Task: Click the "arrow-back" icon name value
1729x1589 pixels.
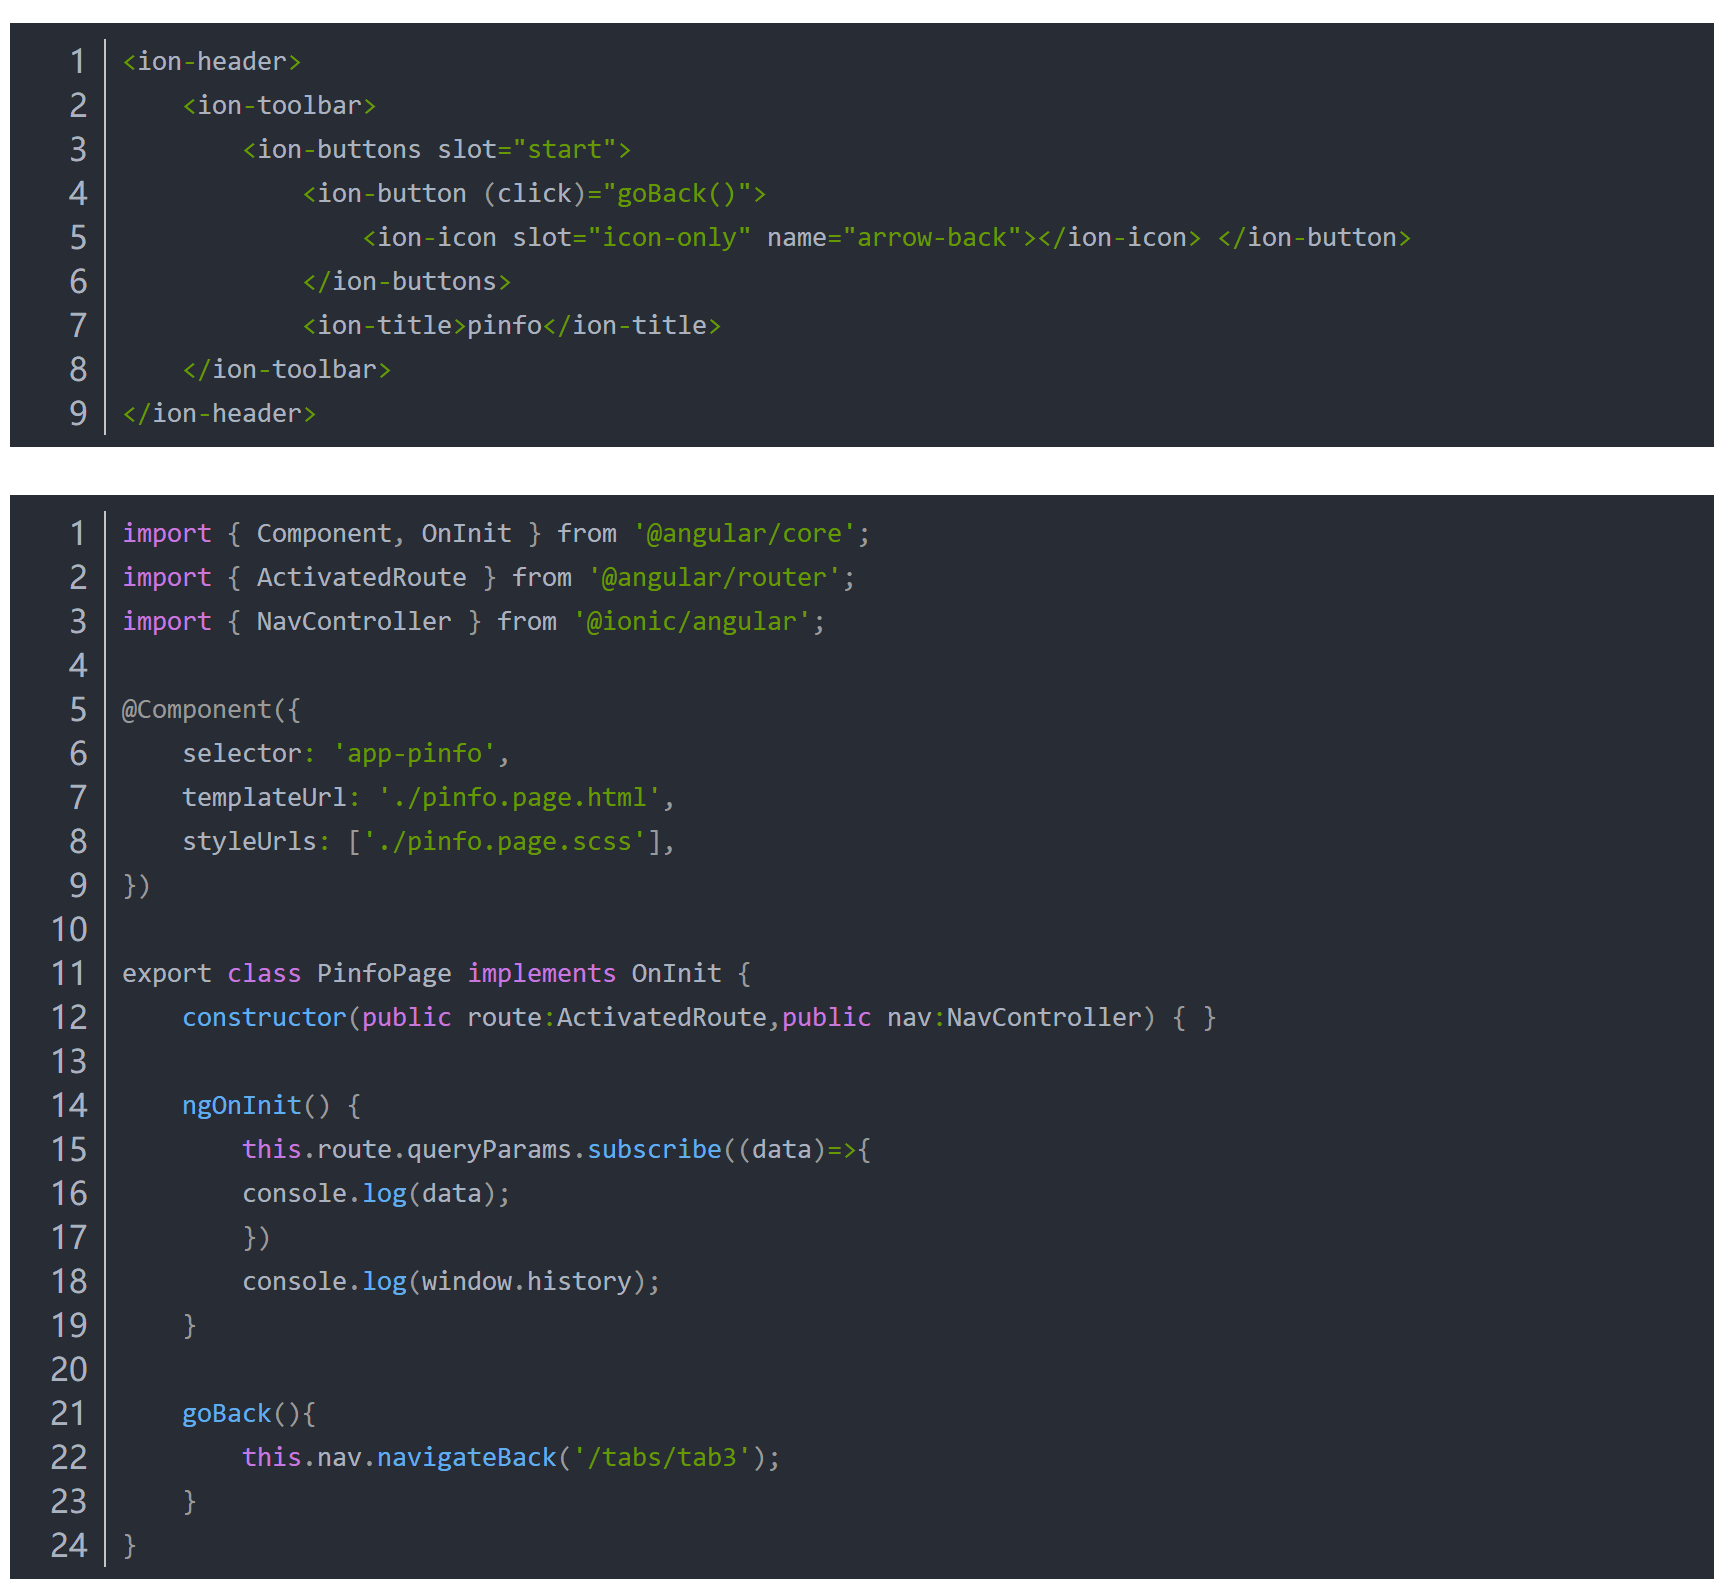Action: point(931,237)
